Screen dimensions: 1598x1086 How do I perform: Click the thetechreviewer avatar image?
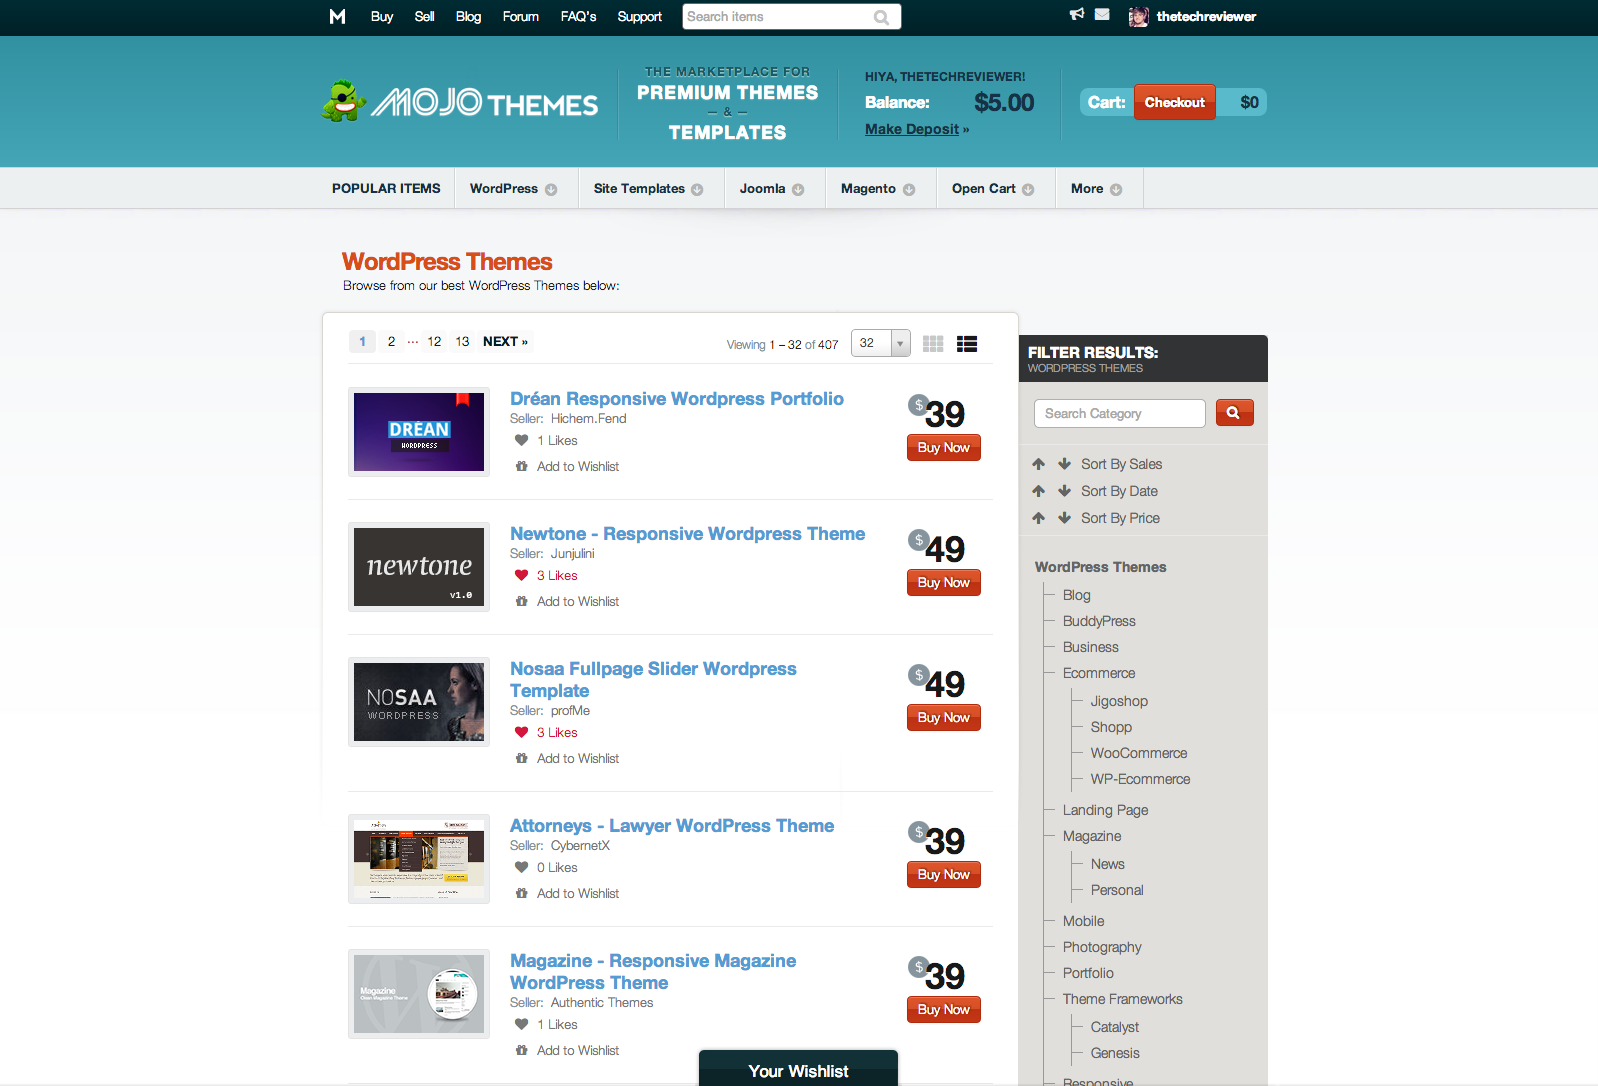1138,16
